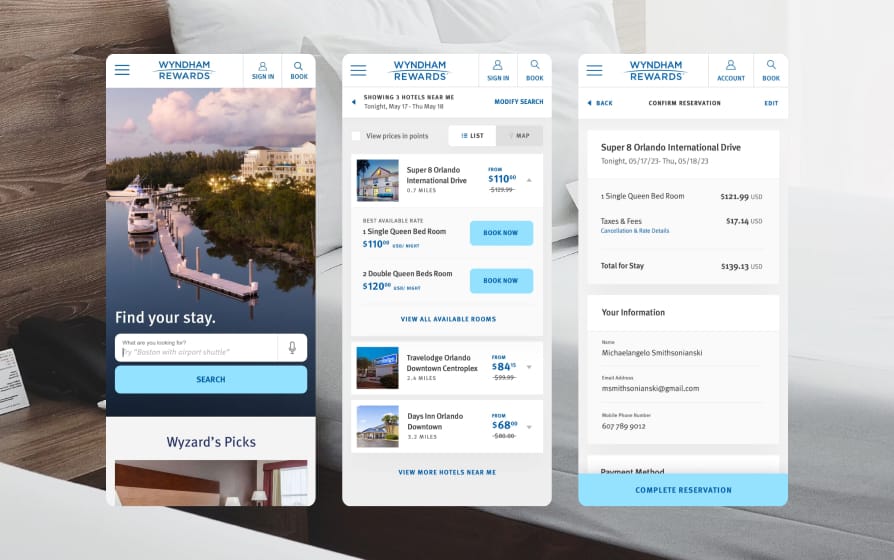The image size is (894, 560).
Task: Switch to Map view tab
Action: click(519, 136)
